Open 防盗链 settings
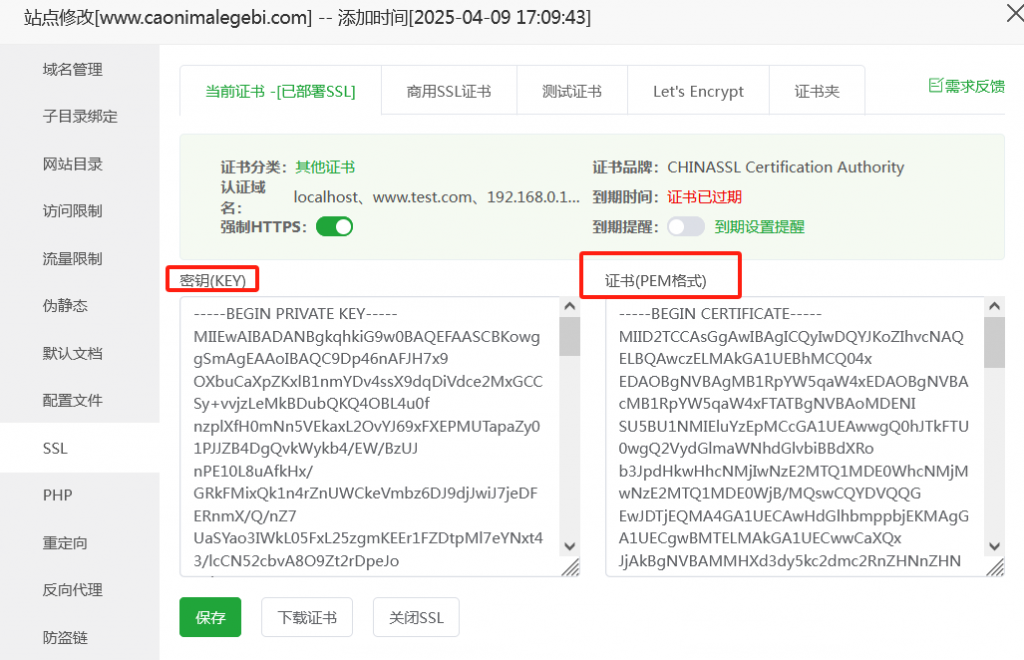The image size is (1024, 660). tap(65, 638)
